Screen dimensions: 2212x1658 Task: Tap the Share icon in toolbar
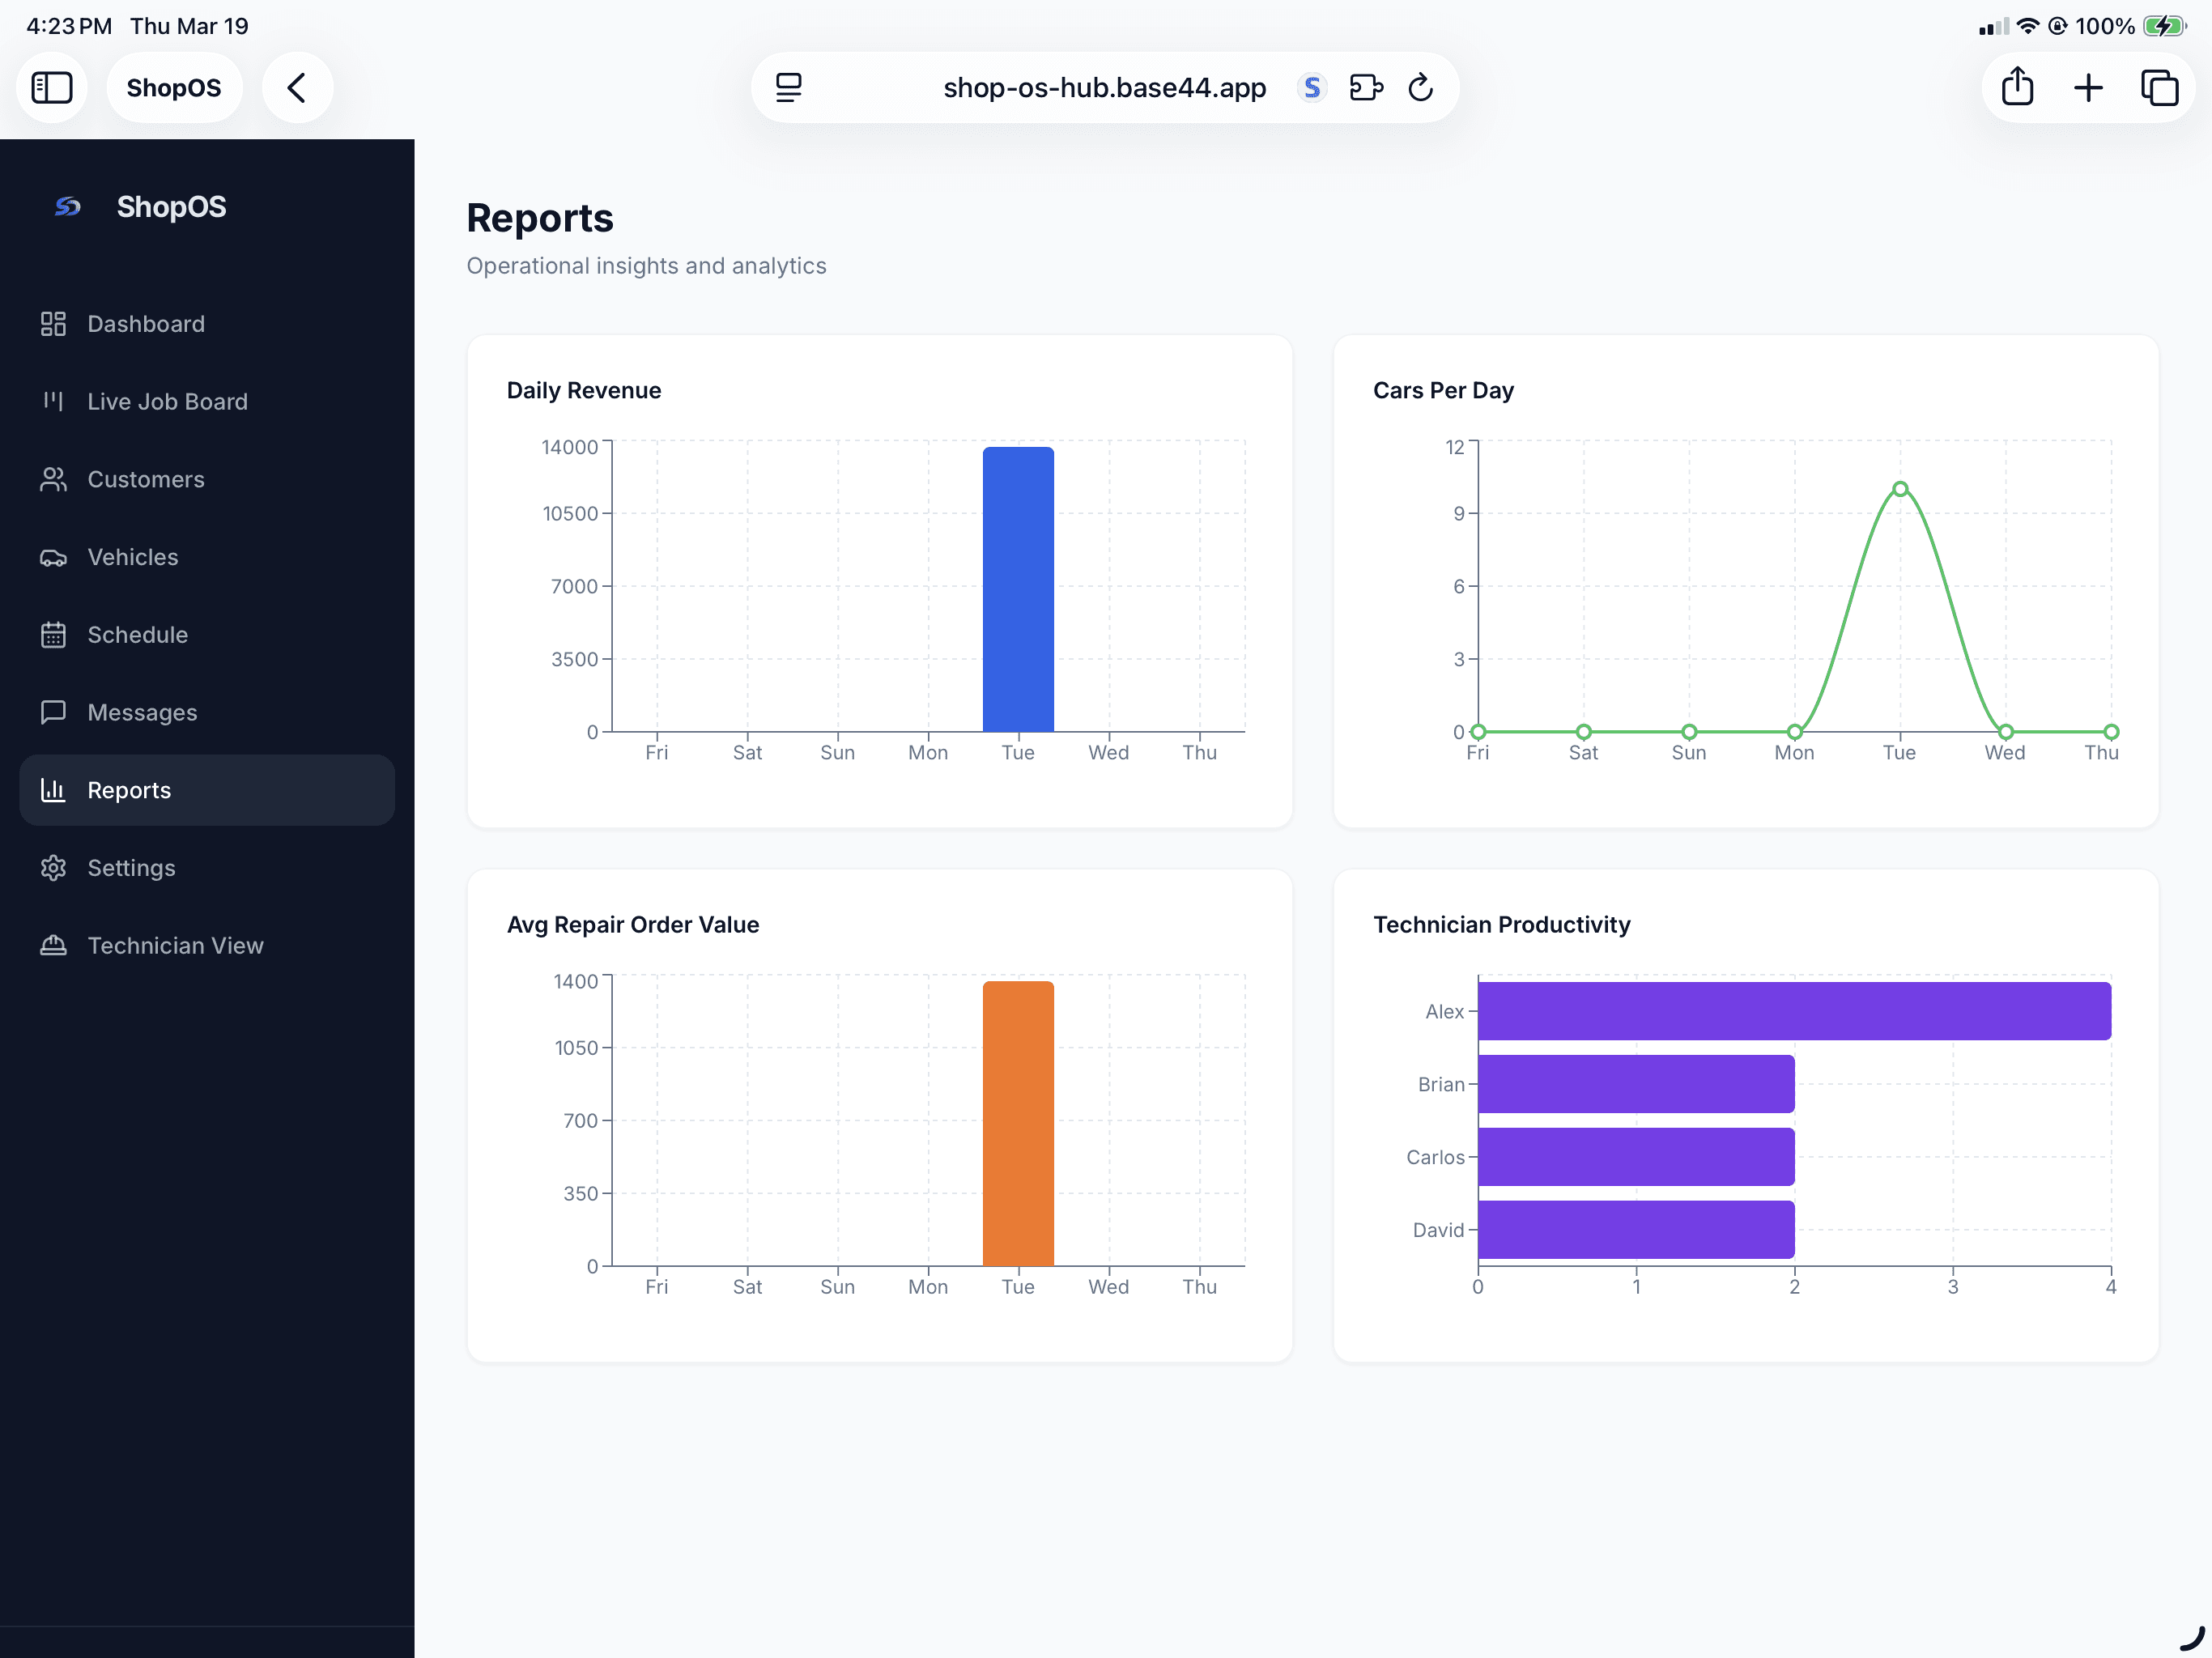(2017, 88)
